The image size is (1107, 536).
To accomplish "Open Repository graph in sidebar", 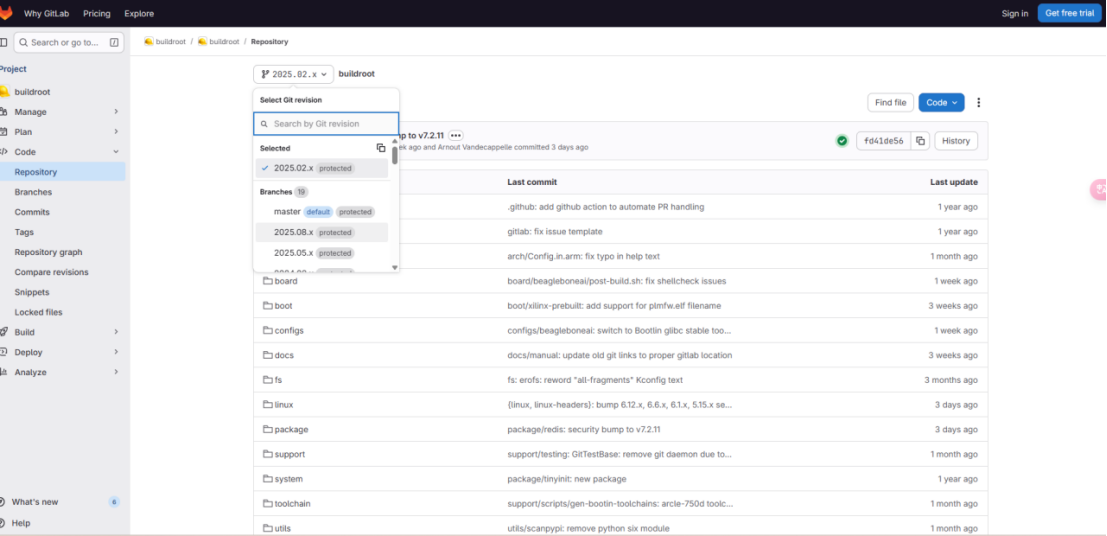I will (x=62, y=252).
